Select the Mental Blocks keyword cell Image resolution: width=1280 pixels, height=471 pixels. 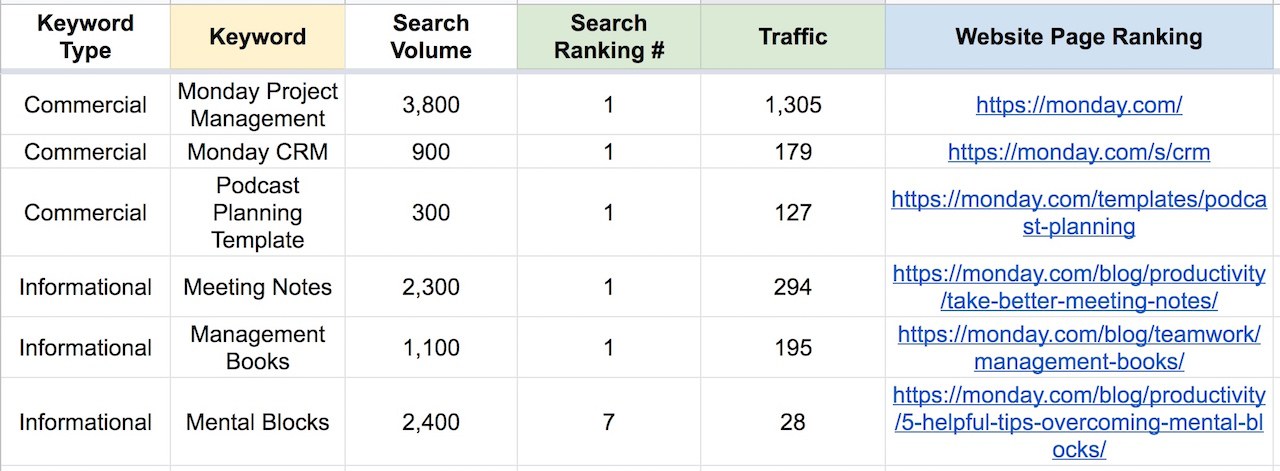(258, 422)
